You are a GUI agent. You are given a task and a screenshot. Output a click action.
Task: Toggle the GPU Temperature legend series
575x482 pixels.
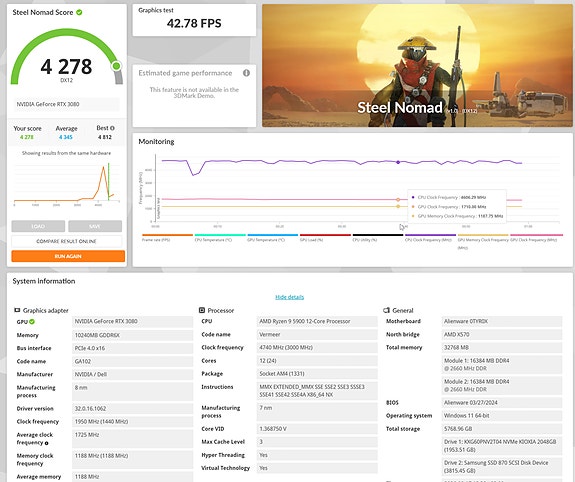[x=272, y=237]
